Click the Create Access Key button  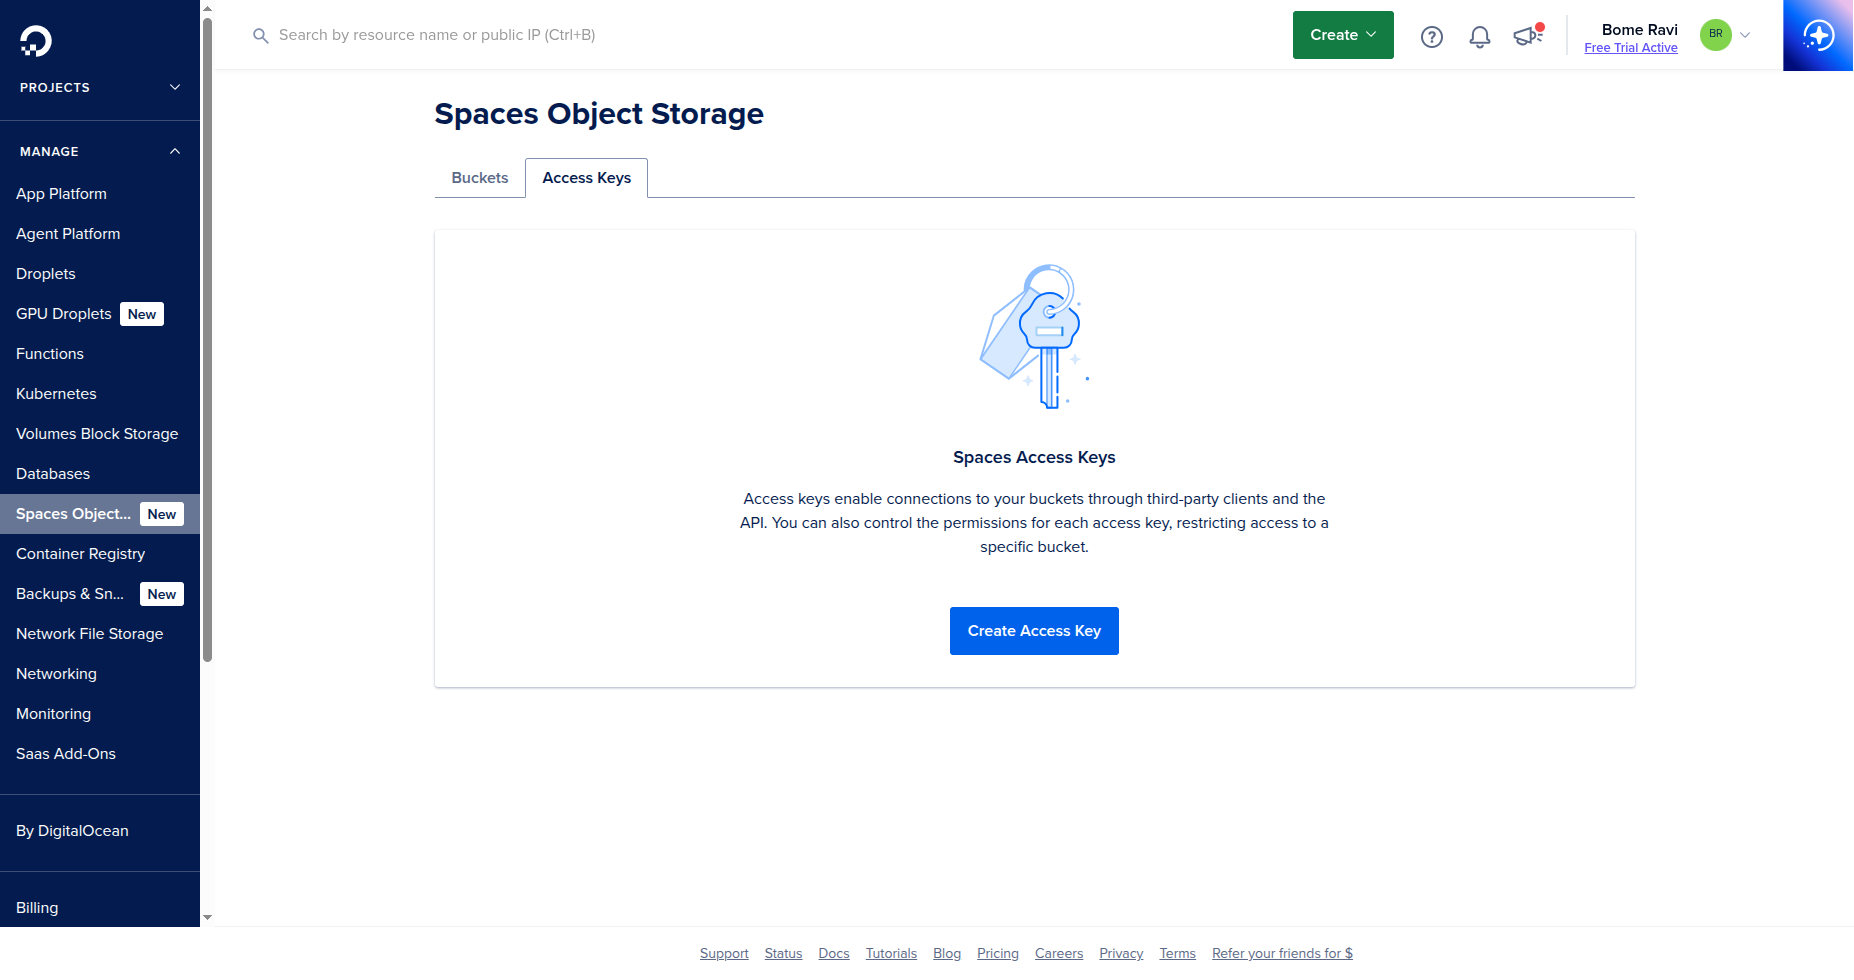pos(1034,631)
